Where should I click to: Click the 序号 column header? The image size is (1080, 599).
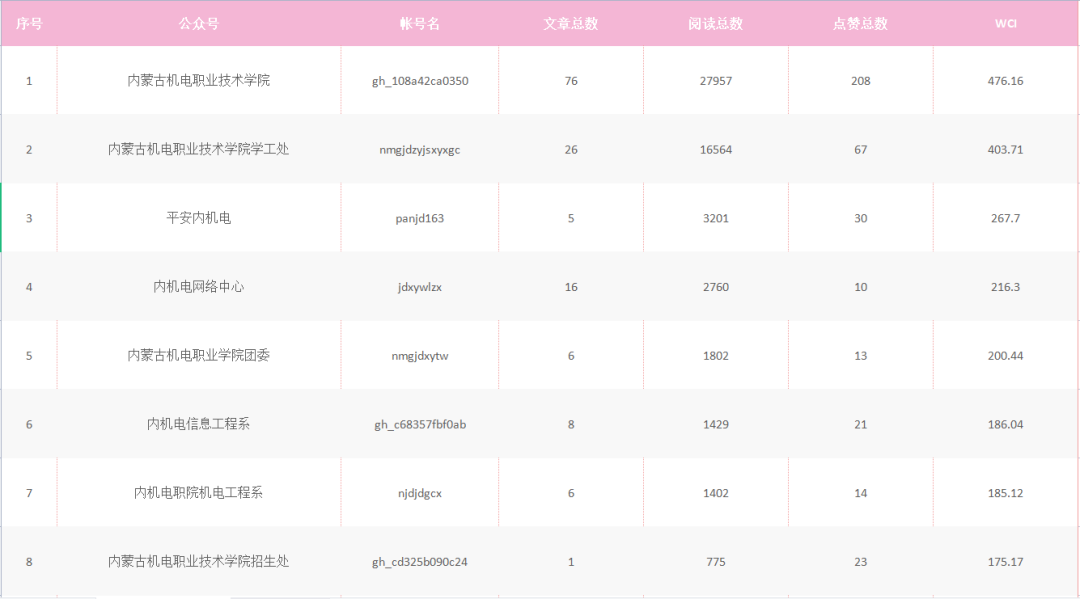click(29, 24)
